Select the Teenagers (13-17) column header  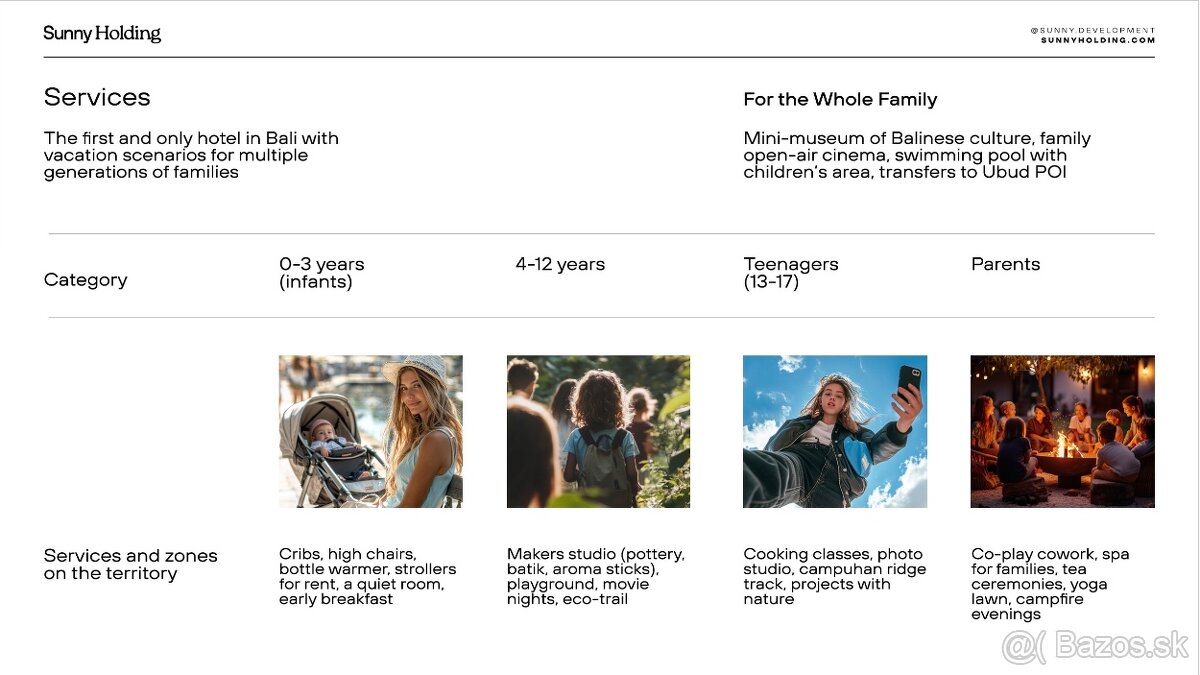[x=791, y=272]
